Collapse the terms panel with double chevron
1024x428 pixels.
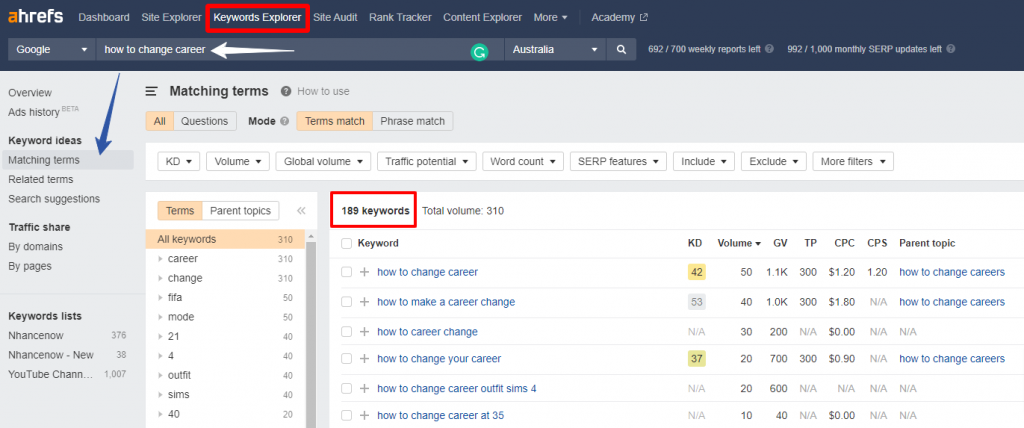[301, 210]
